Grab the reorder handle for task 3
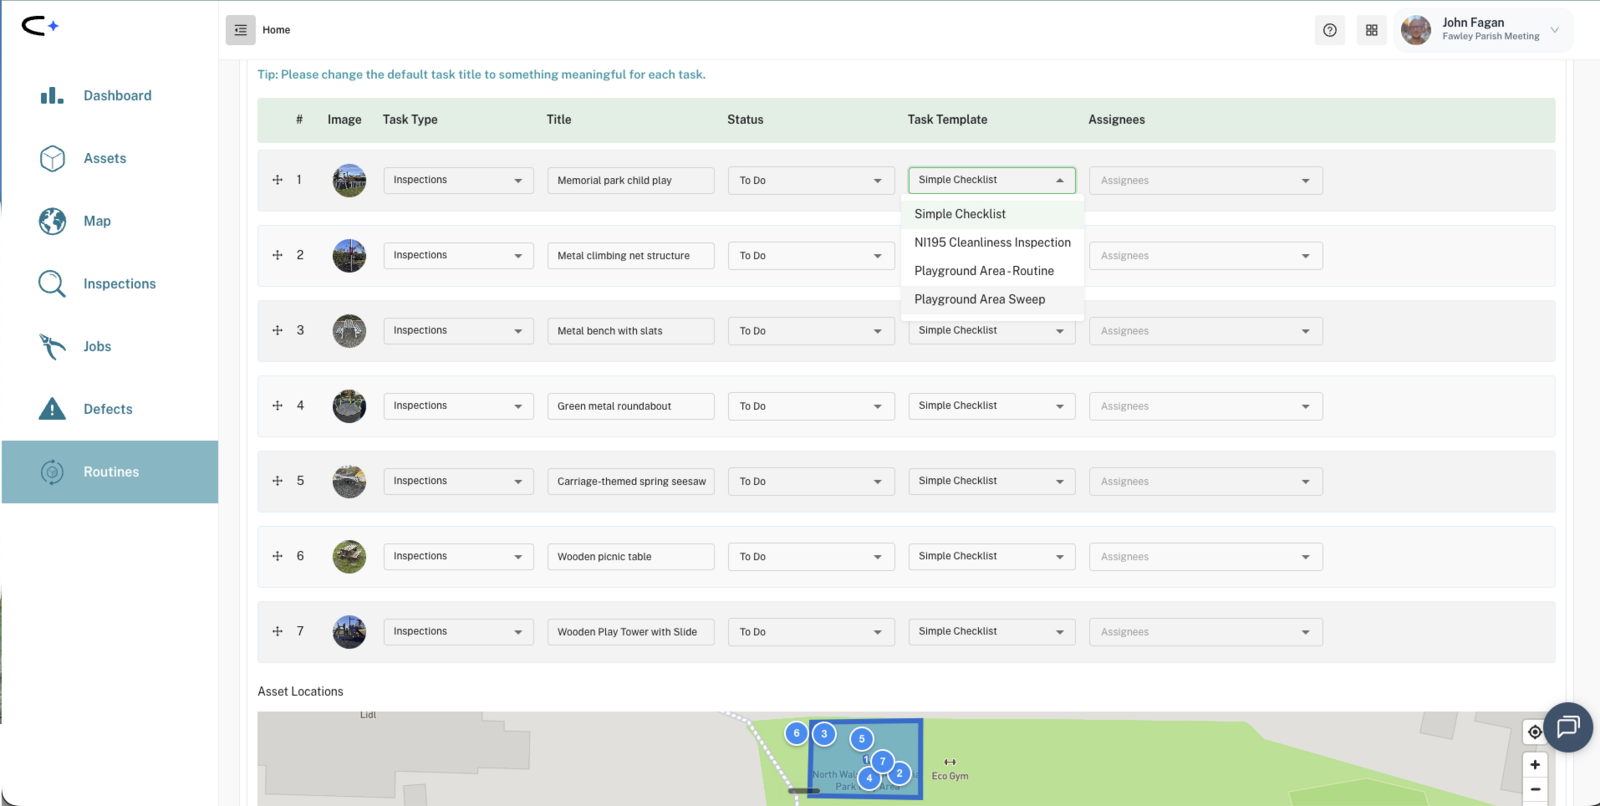Image resolution: width=1600 pixels, height=806 pixels. [277, 330]
